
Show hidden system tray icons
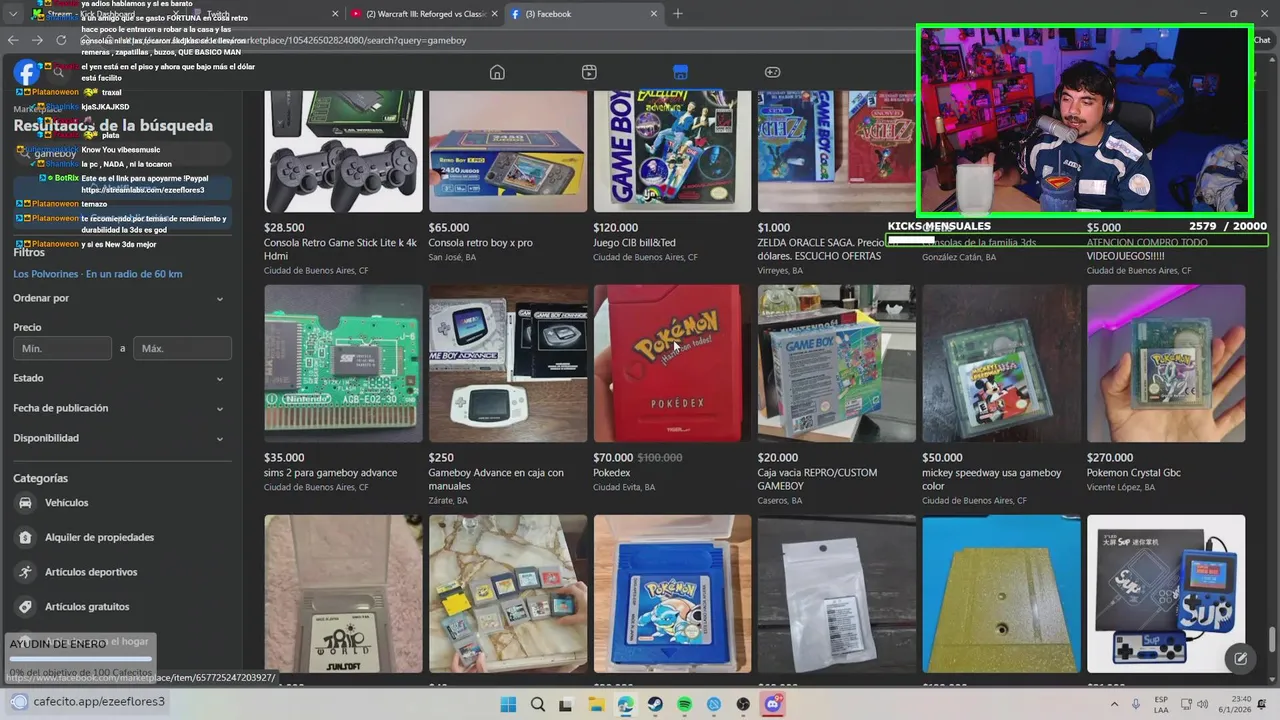(x=1114, y=704)
